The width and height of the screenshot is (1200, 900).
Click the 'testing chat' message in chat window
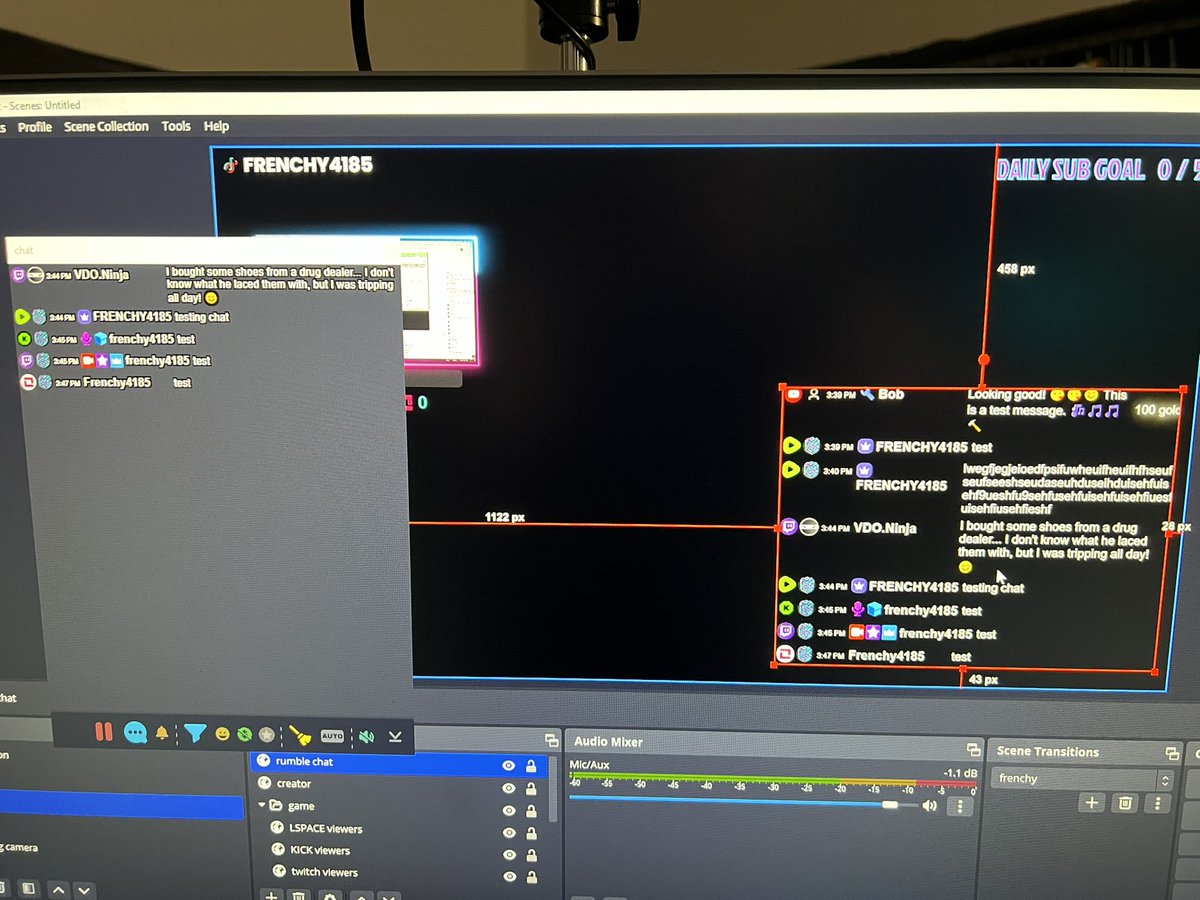pyautogui.click(x=202, y=317)
